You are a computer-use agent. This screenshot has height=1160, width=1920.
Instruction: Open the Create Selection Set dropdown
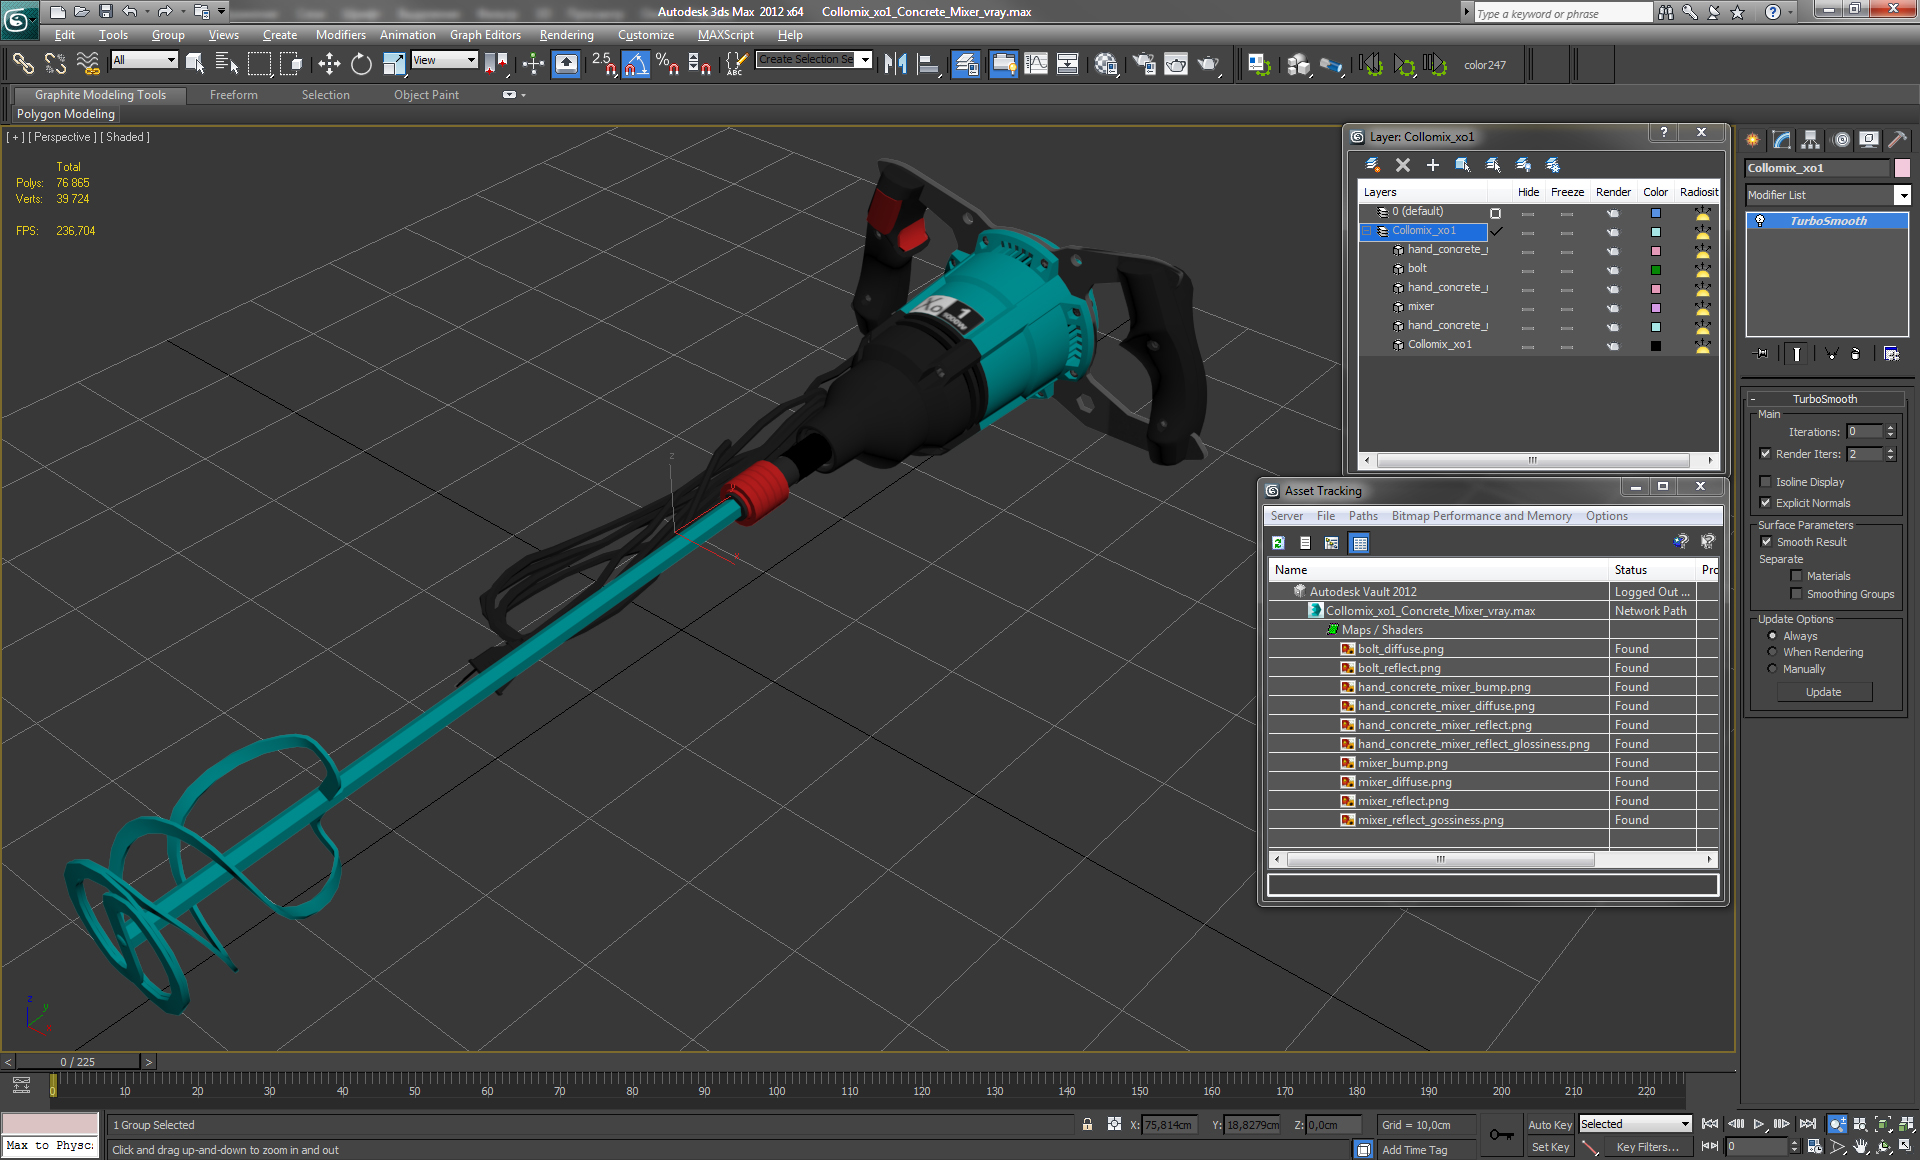(865, 59)
